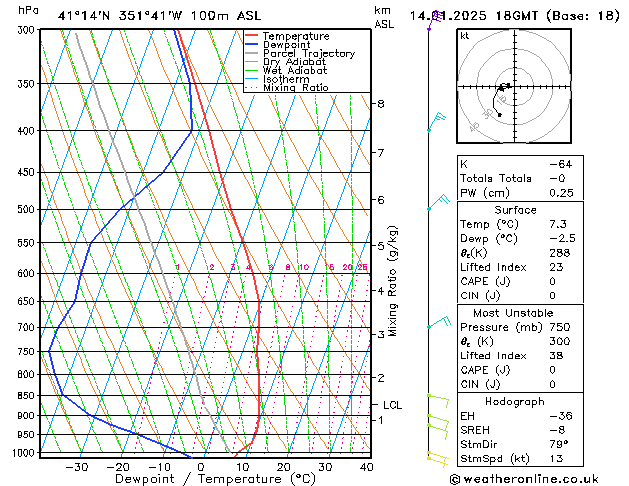The image size is (629, 486).
Task: Click the green wind barb at 850 hPa
Action: (x=438, y=401)
